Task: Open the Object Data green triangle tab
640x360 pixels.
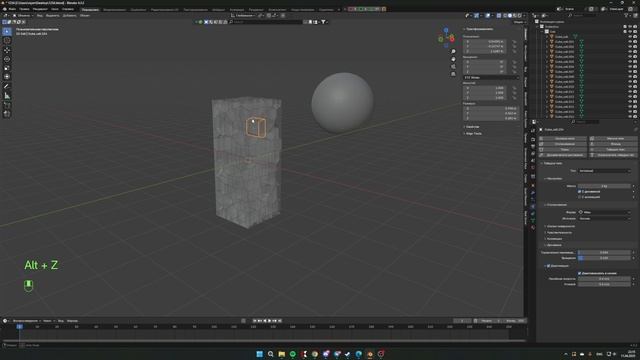Action: click(x=533, y=220)
